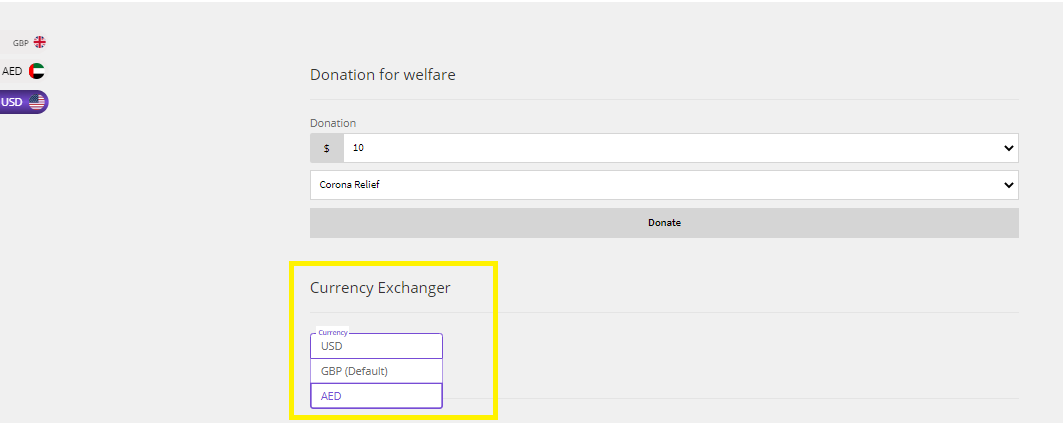Select the USD text in purple pill
Viewport: 1063px width, 423px height.
[12, 102]
